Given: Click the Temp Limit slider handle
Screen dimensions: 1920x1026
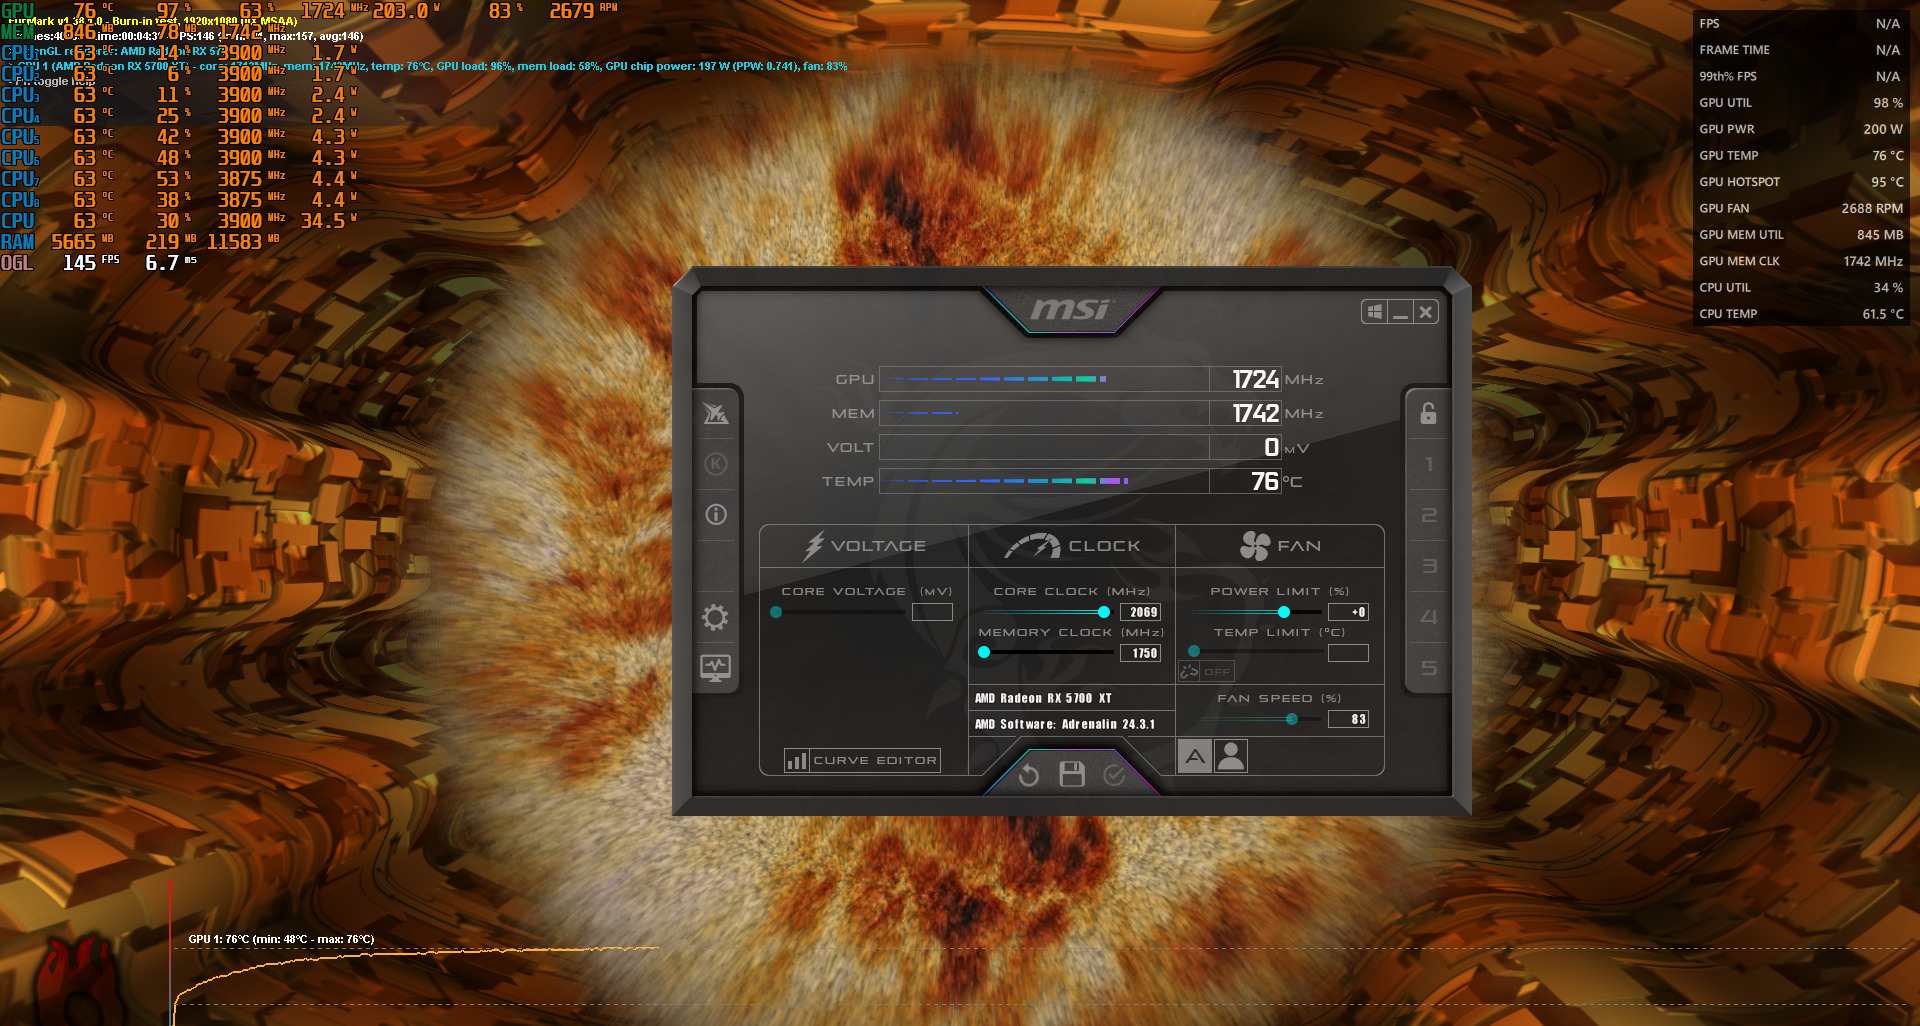Looking at the screenshot, I should 1194,651.
